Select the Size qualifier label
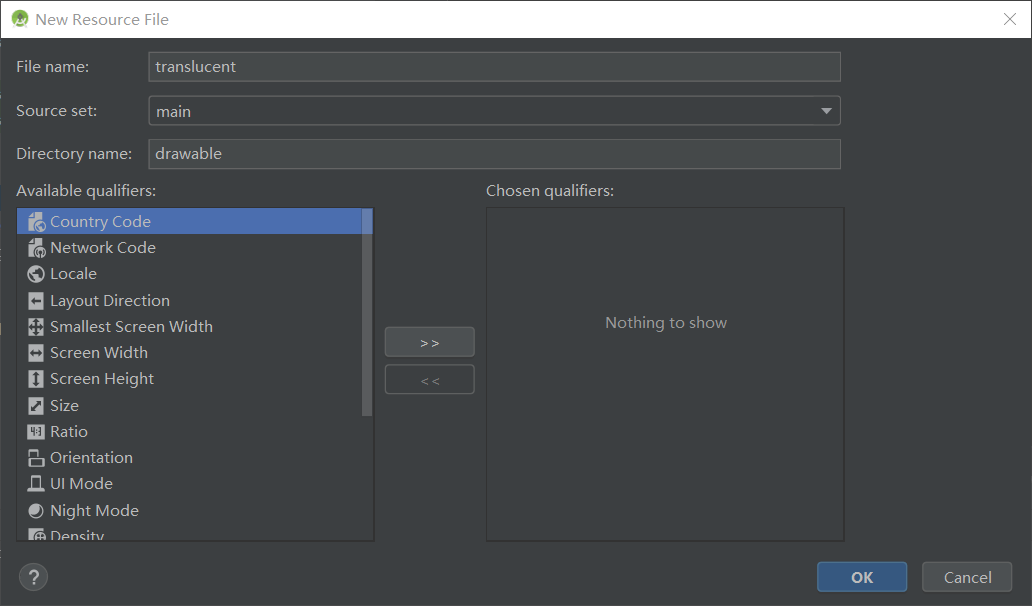This screenshot has width=1032, height=606. click(64, 406)
